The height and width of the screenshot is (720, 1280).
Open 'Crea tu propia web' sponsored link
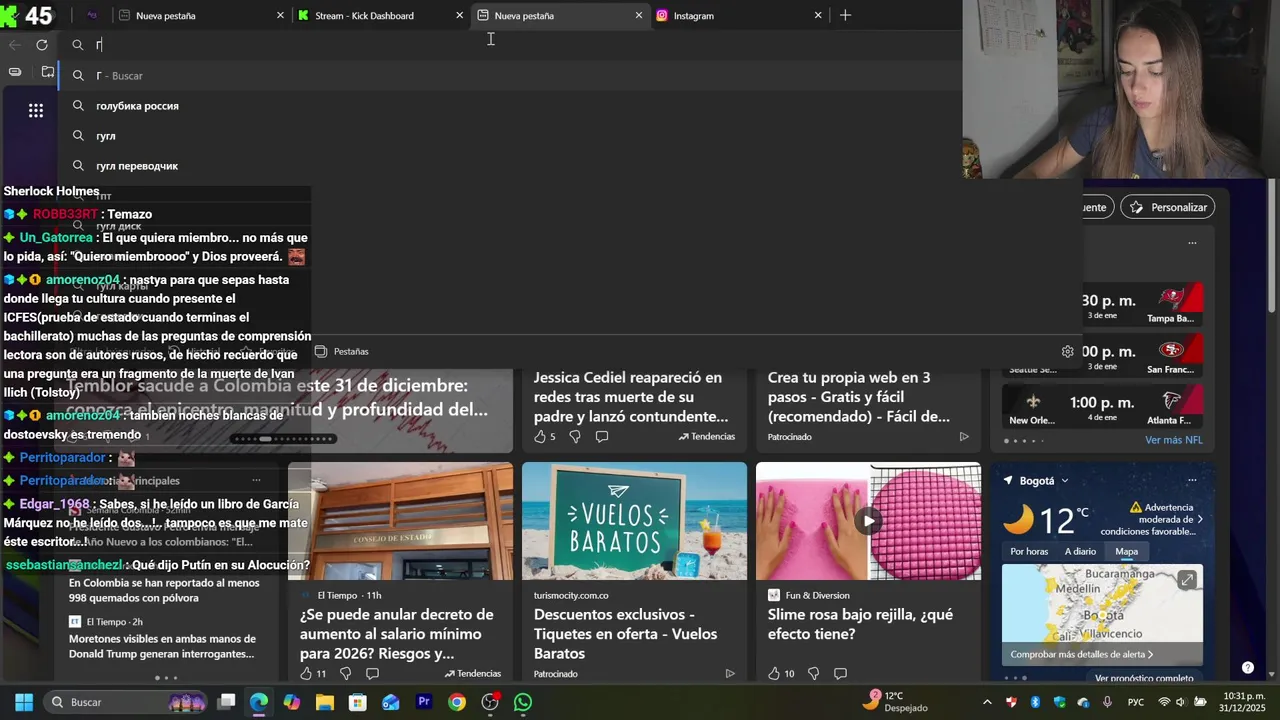pos(859,397)
